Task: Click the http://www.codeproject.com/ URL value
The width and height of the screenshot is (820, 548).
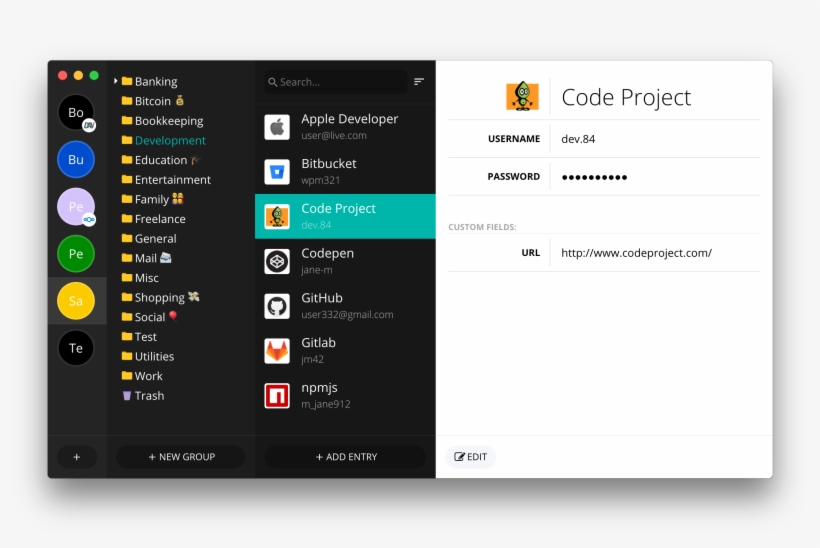Action: (636, 253)
